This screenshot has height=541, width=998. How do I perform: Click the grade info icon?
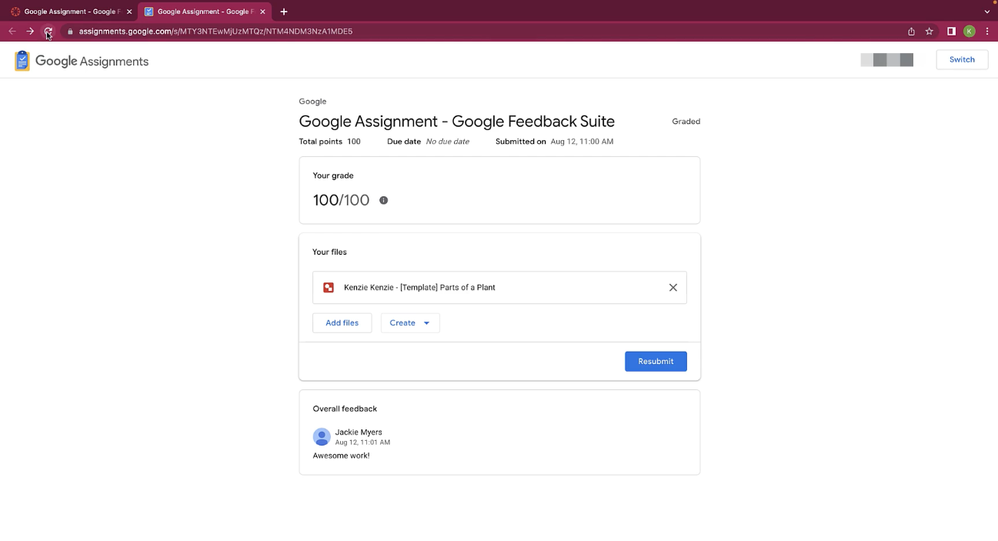384,200
